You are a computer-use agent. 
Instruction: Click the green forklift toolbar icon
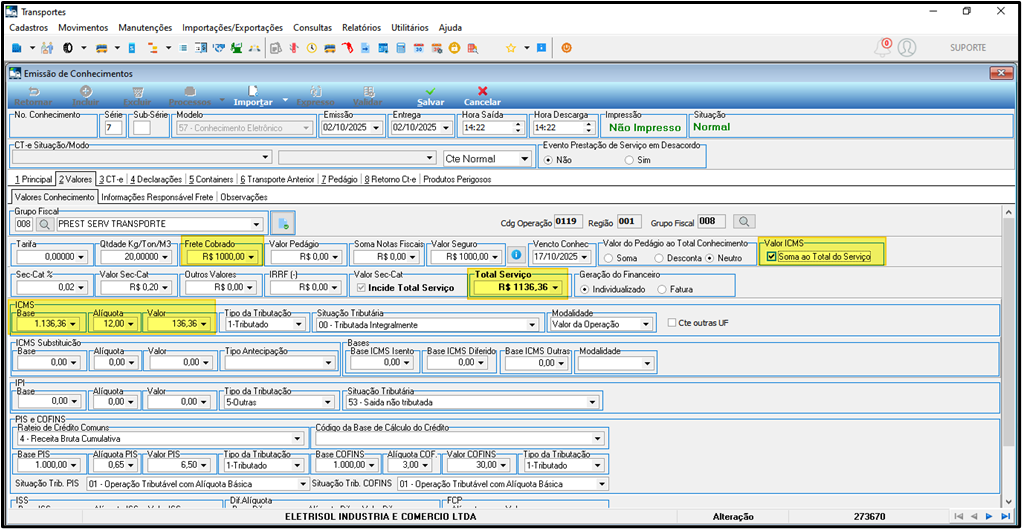pos(235,48)
